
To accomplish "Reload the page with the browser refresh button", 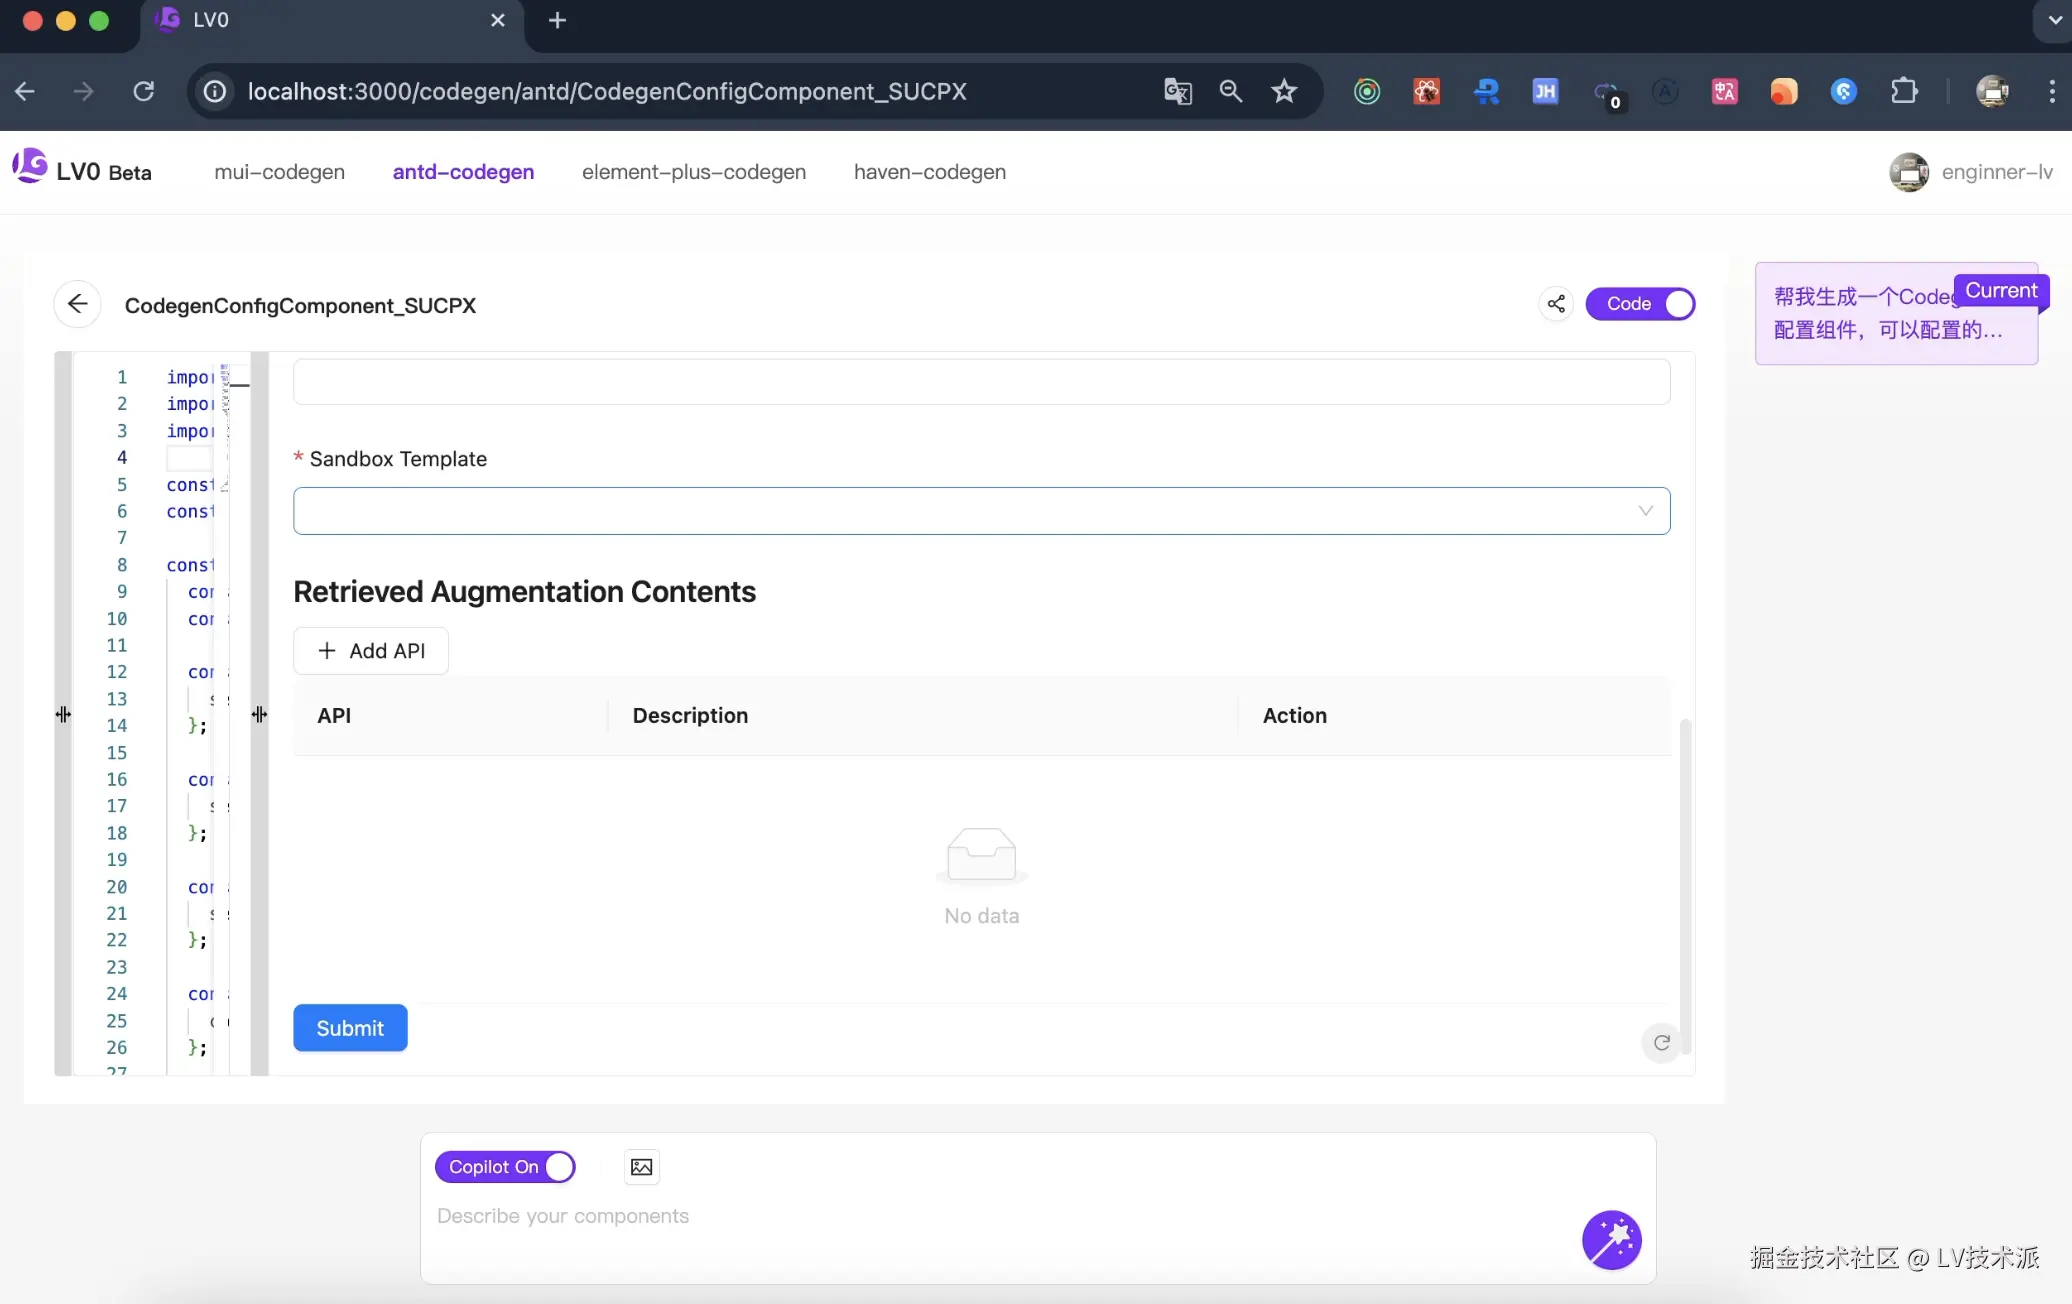I will tap(144, 92).
